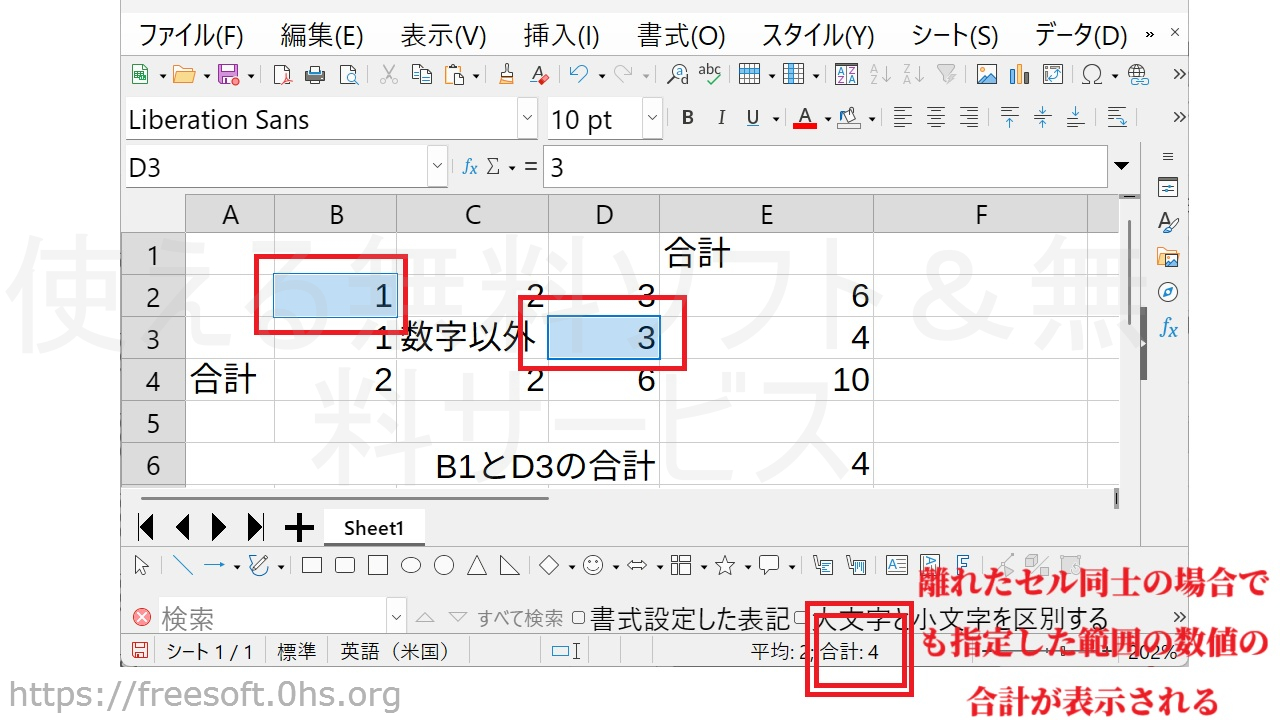Click the Clone Formatting paintbrush icon
This screenshot has width=1280, height=720.
pos(506,75)
